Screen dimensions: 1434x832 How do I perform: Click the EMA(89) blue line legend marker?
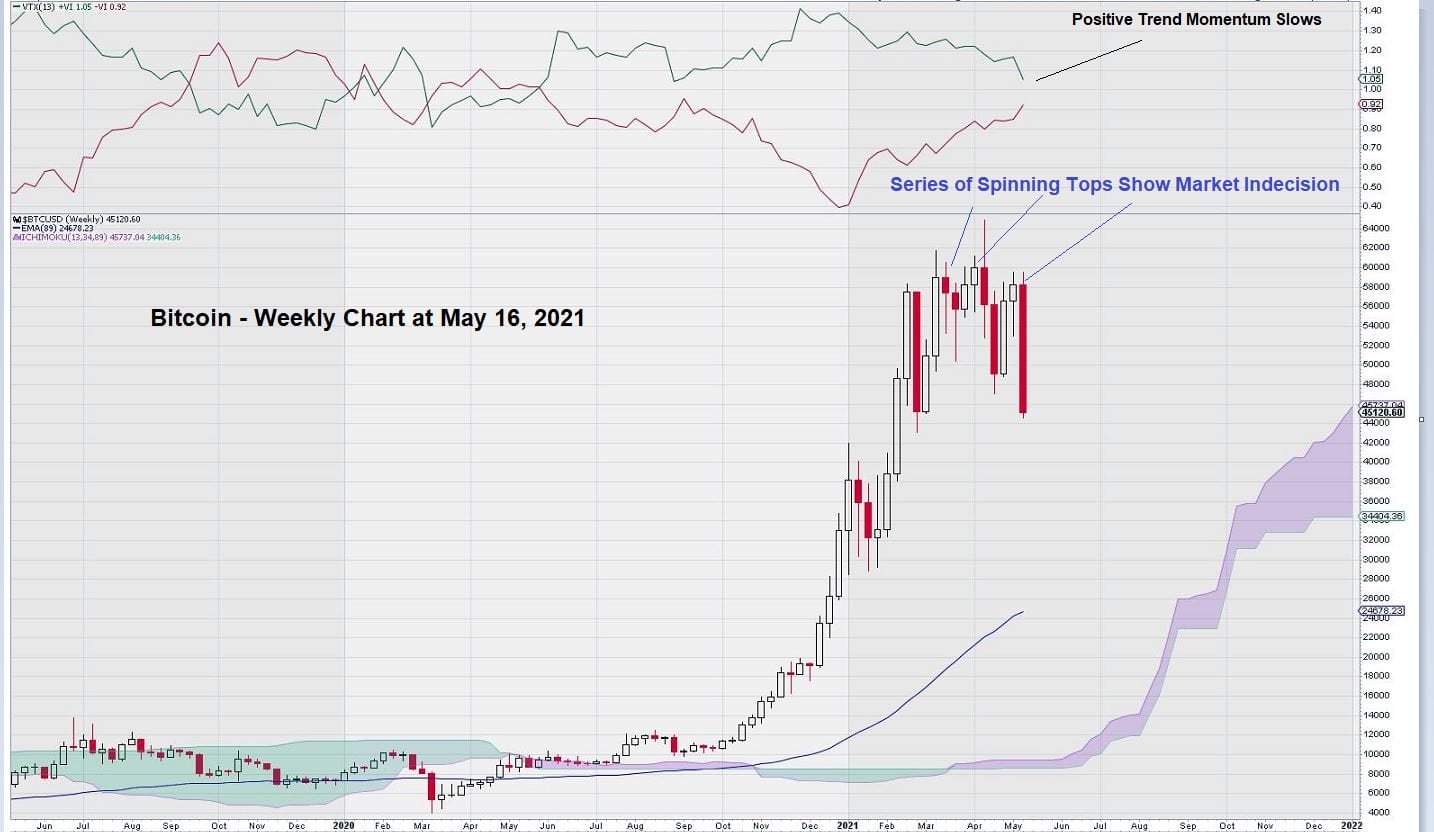[x=16, y=228]
